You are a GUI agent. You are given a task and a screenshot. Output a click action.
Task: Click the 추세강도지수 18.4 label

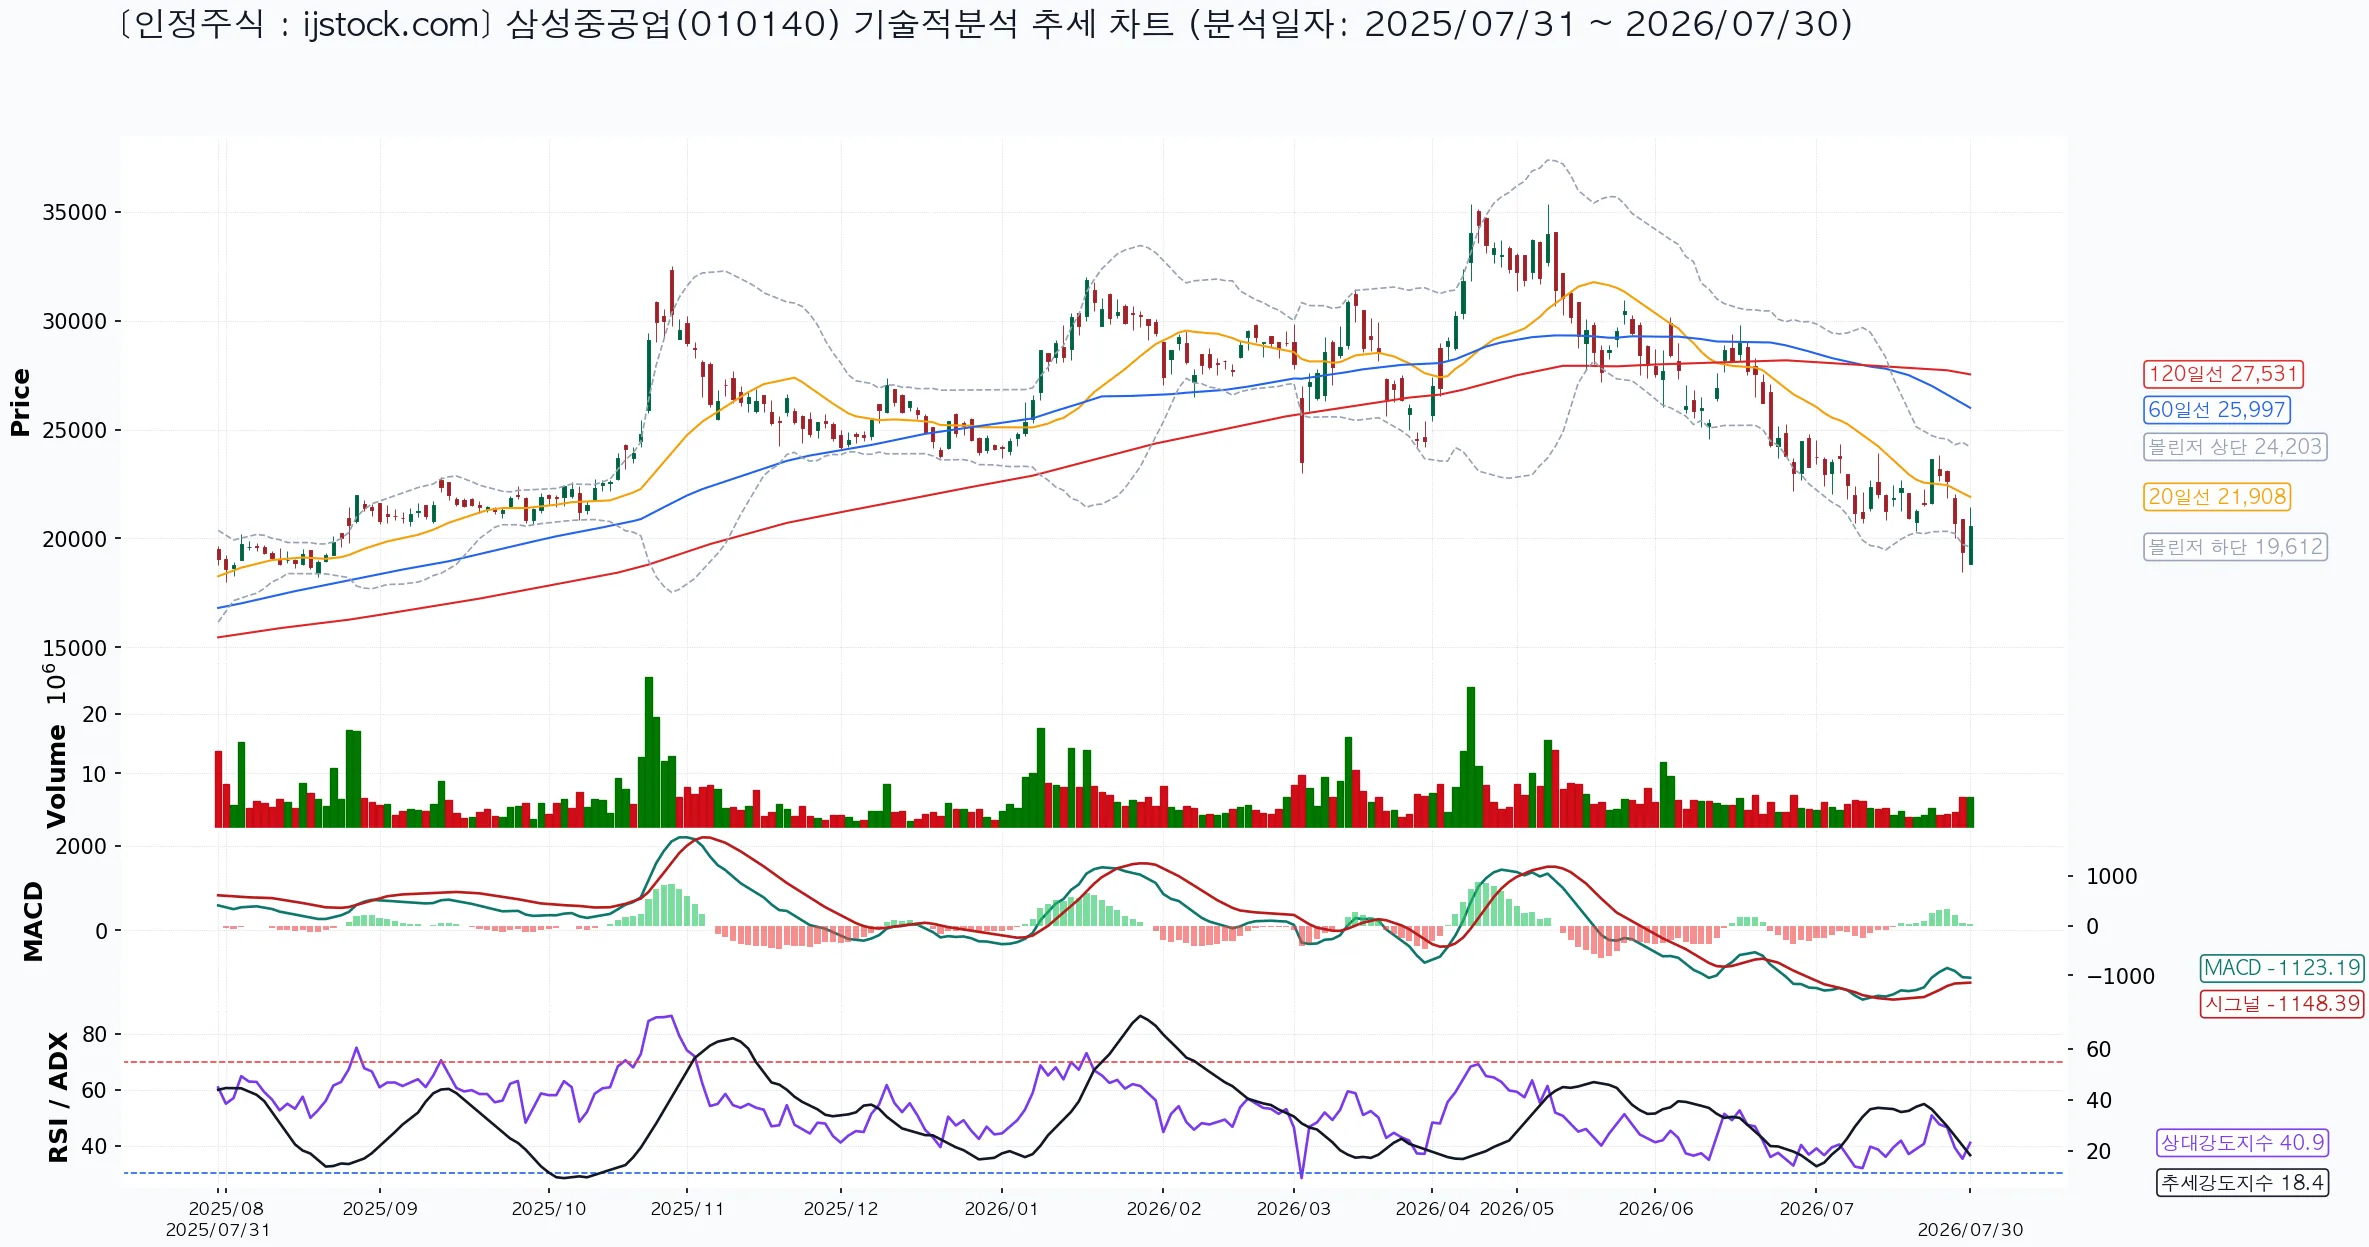pyautogui.click(x=2242, y=1183)
